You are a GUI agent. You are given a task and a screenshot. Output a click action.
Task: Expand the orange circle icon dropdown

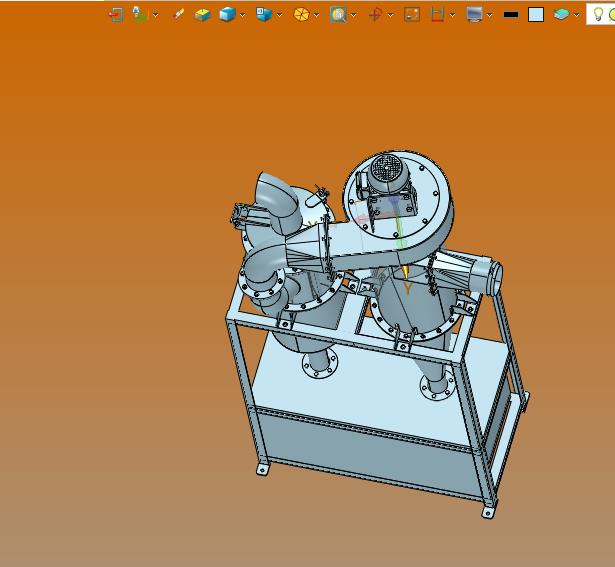point(317,15)
